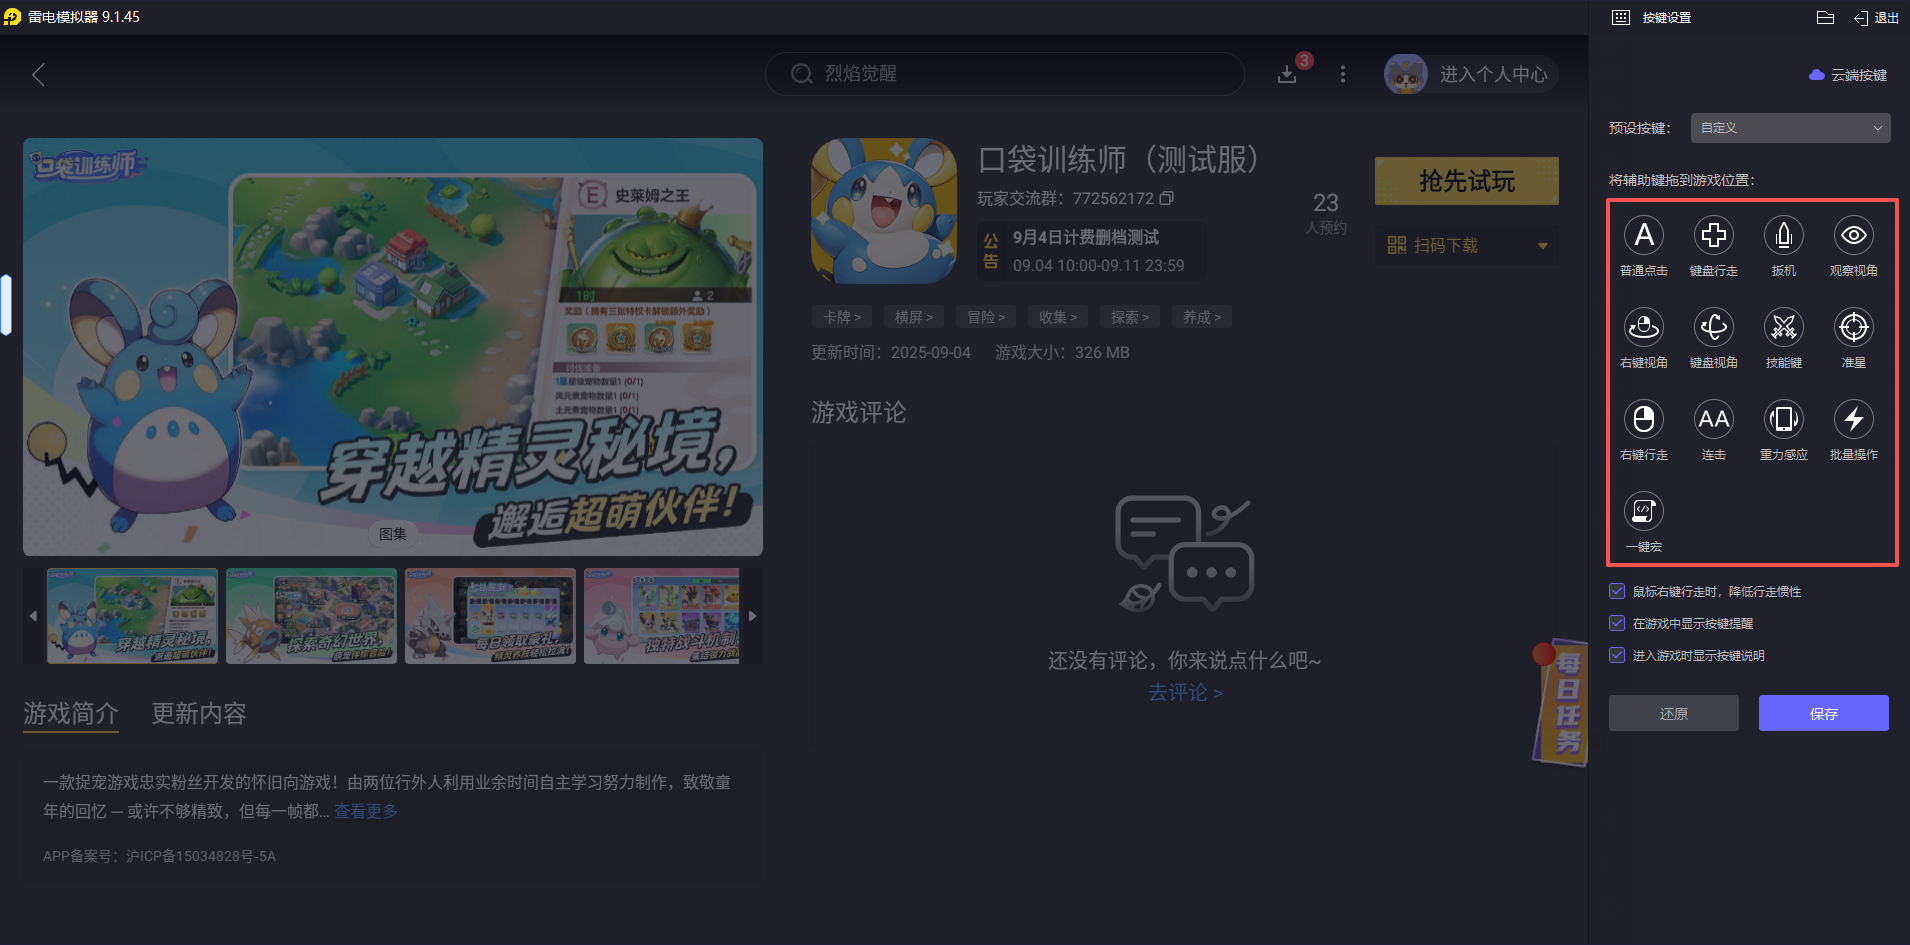The width and height of the screenshot is (1910, 945).
Task: Click the 保存 save button
Action: tap(1824, 713)
